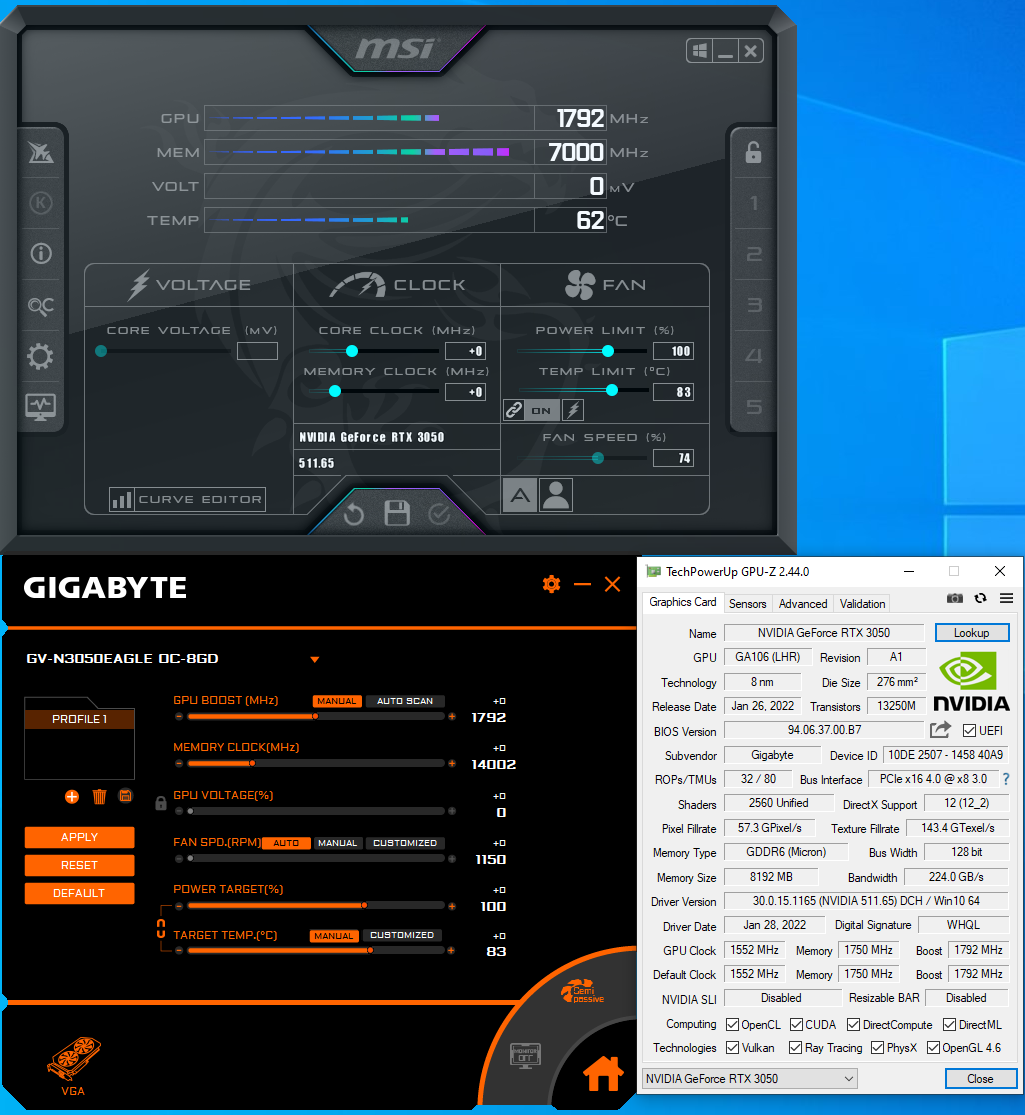1025x1115 pixels.
Task: Click the GPU Voltage lock icon
Action: point(161,804)
